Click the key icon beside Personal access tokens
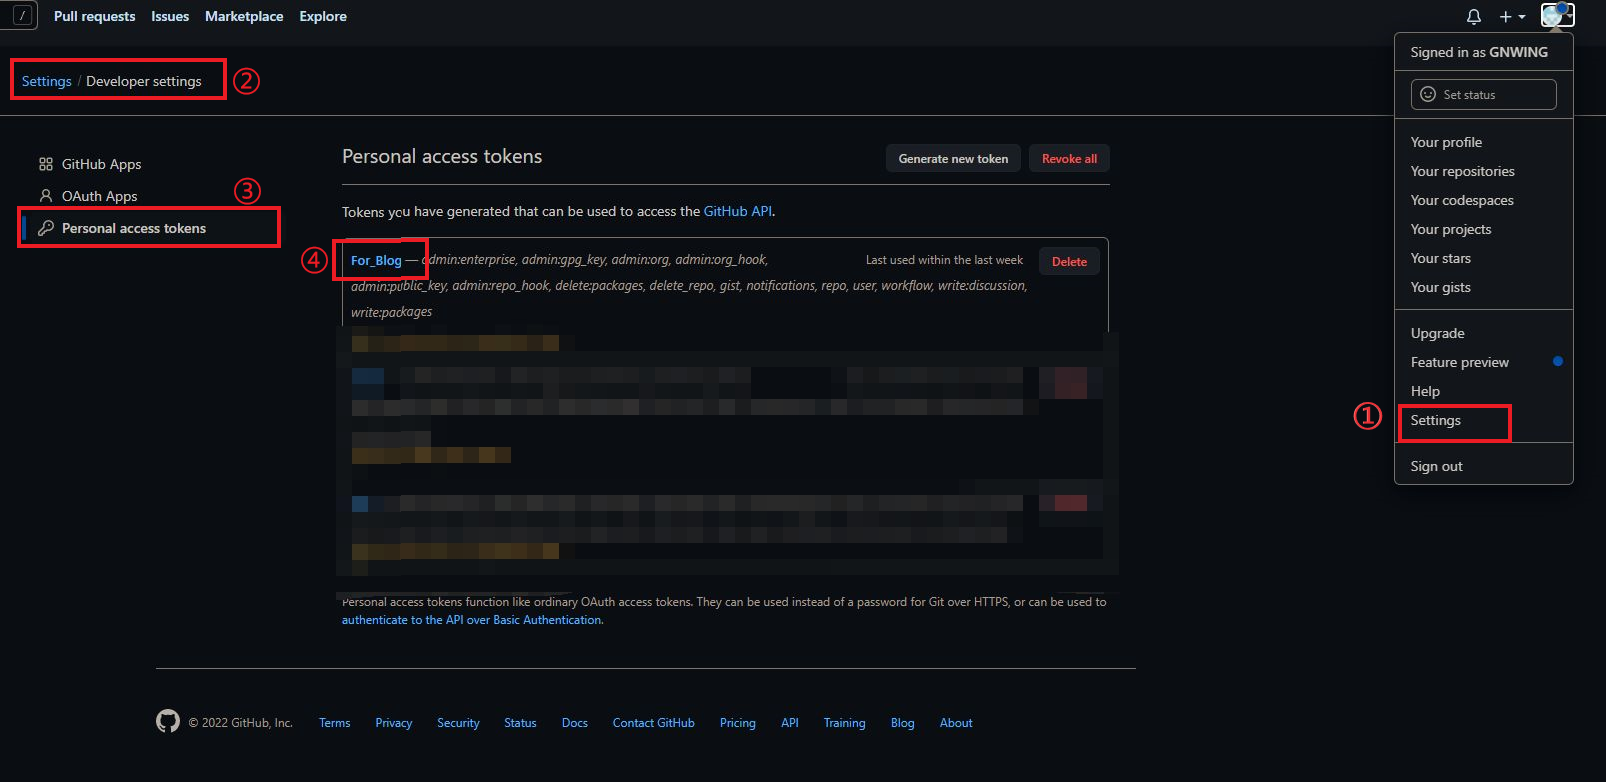 tap(46, 228)
